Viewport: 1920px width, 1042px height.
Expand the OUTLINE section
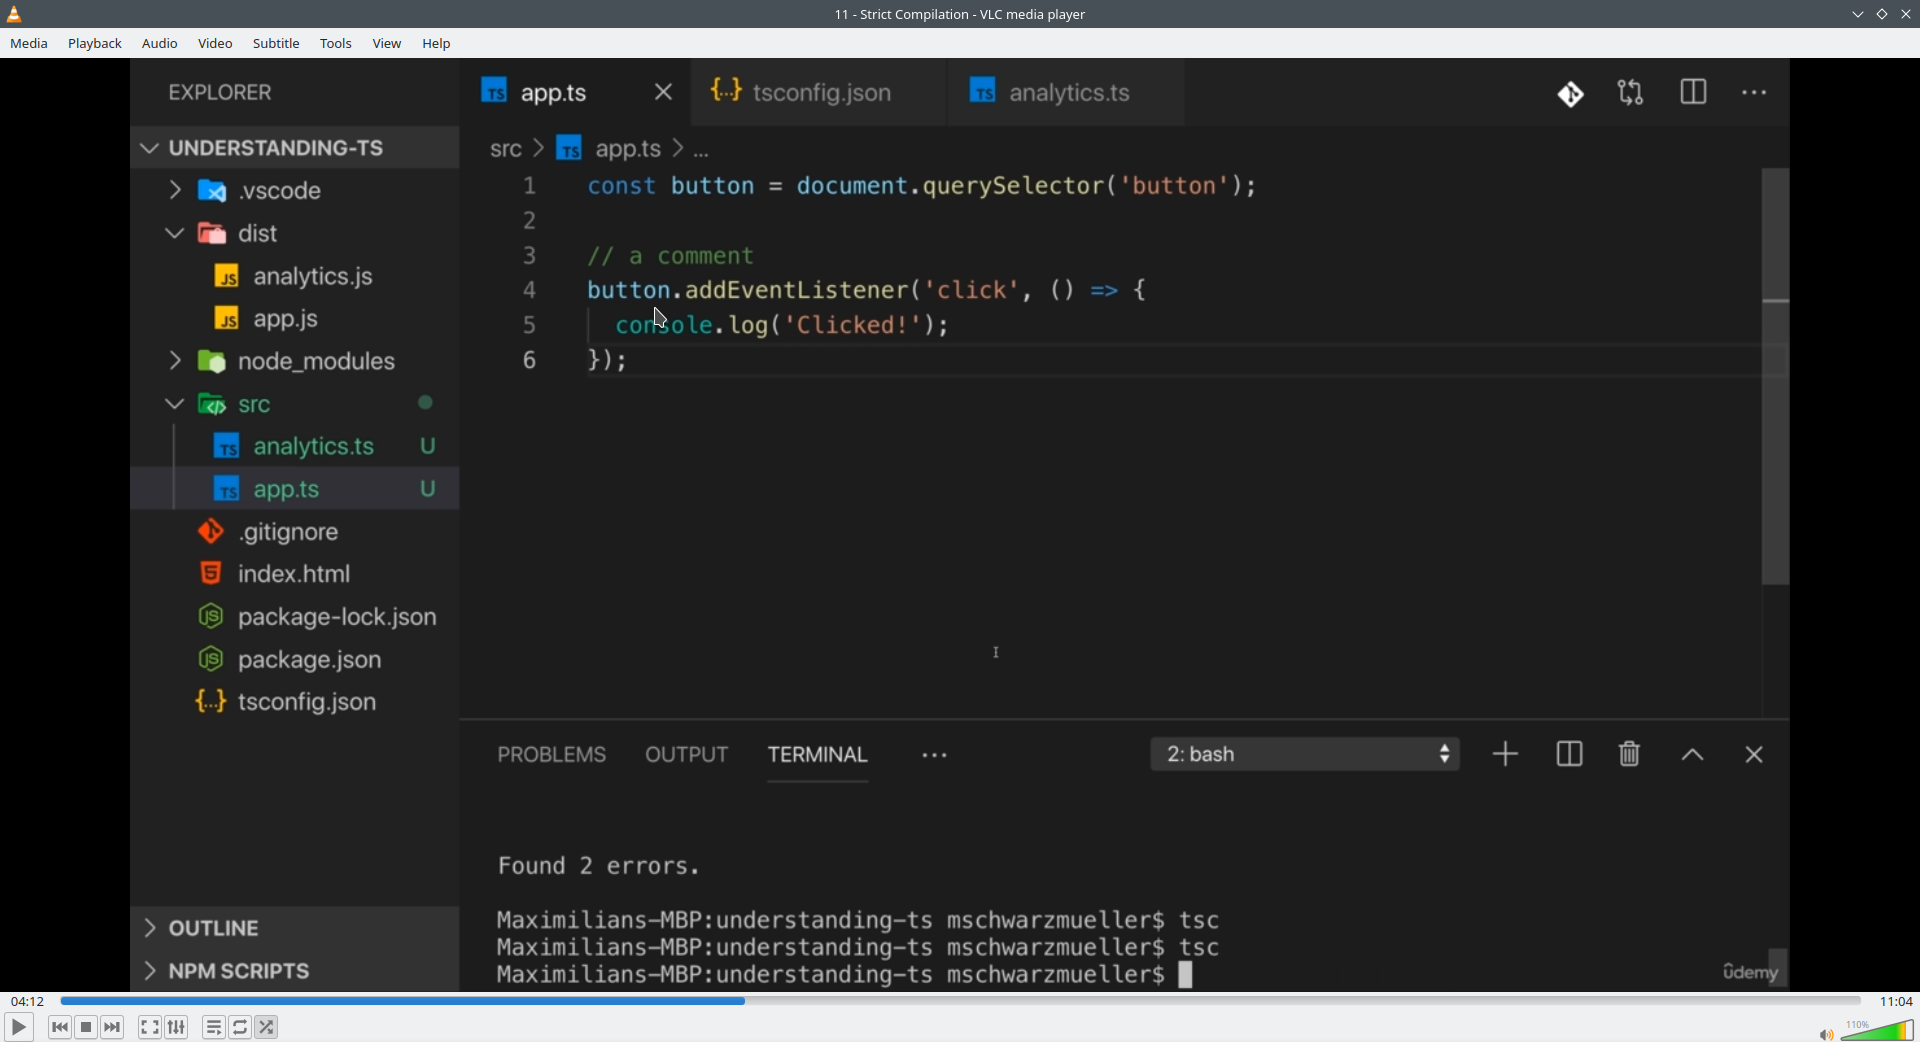point(295,929)
